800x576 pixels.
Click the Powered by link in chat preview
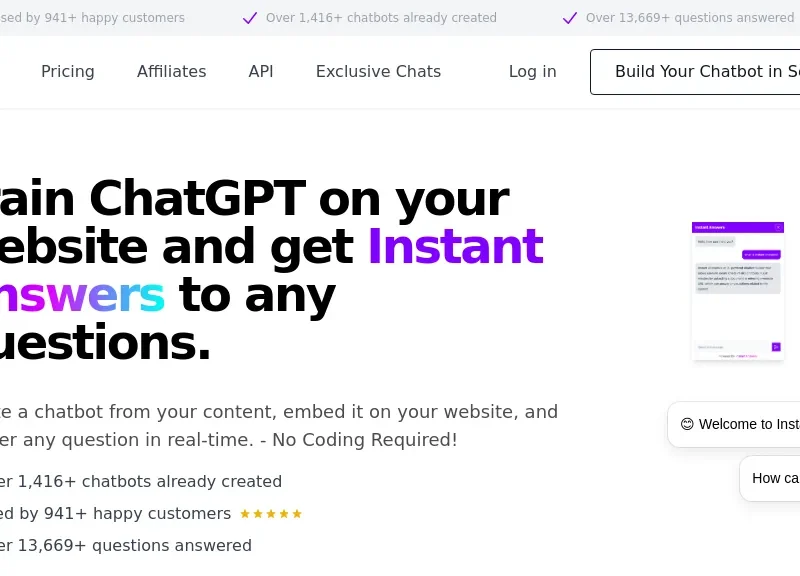738,356
